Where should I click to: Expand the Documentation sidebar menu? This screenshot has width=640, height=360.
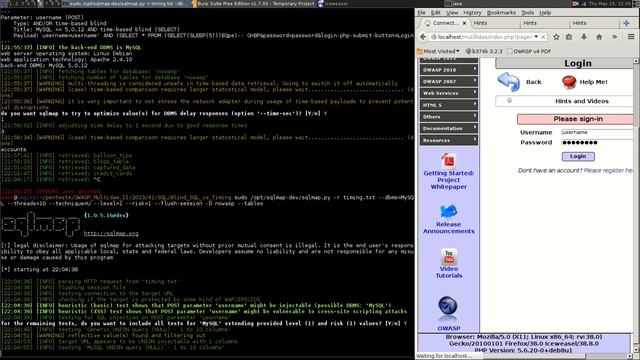tap(448, 128)
